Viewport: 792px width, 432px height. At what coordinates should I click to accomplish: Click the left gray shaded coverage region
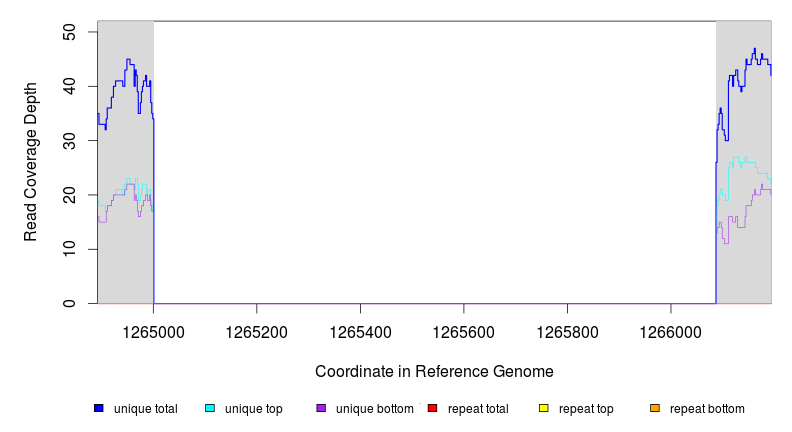(x=125, y=250)
